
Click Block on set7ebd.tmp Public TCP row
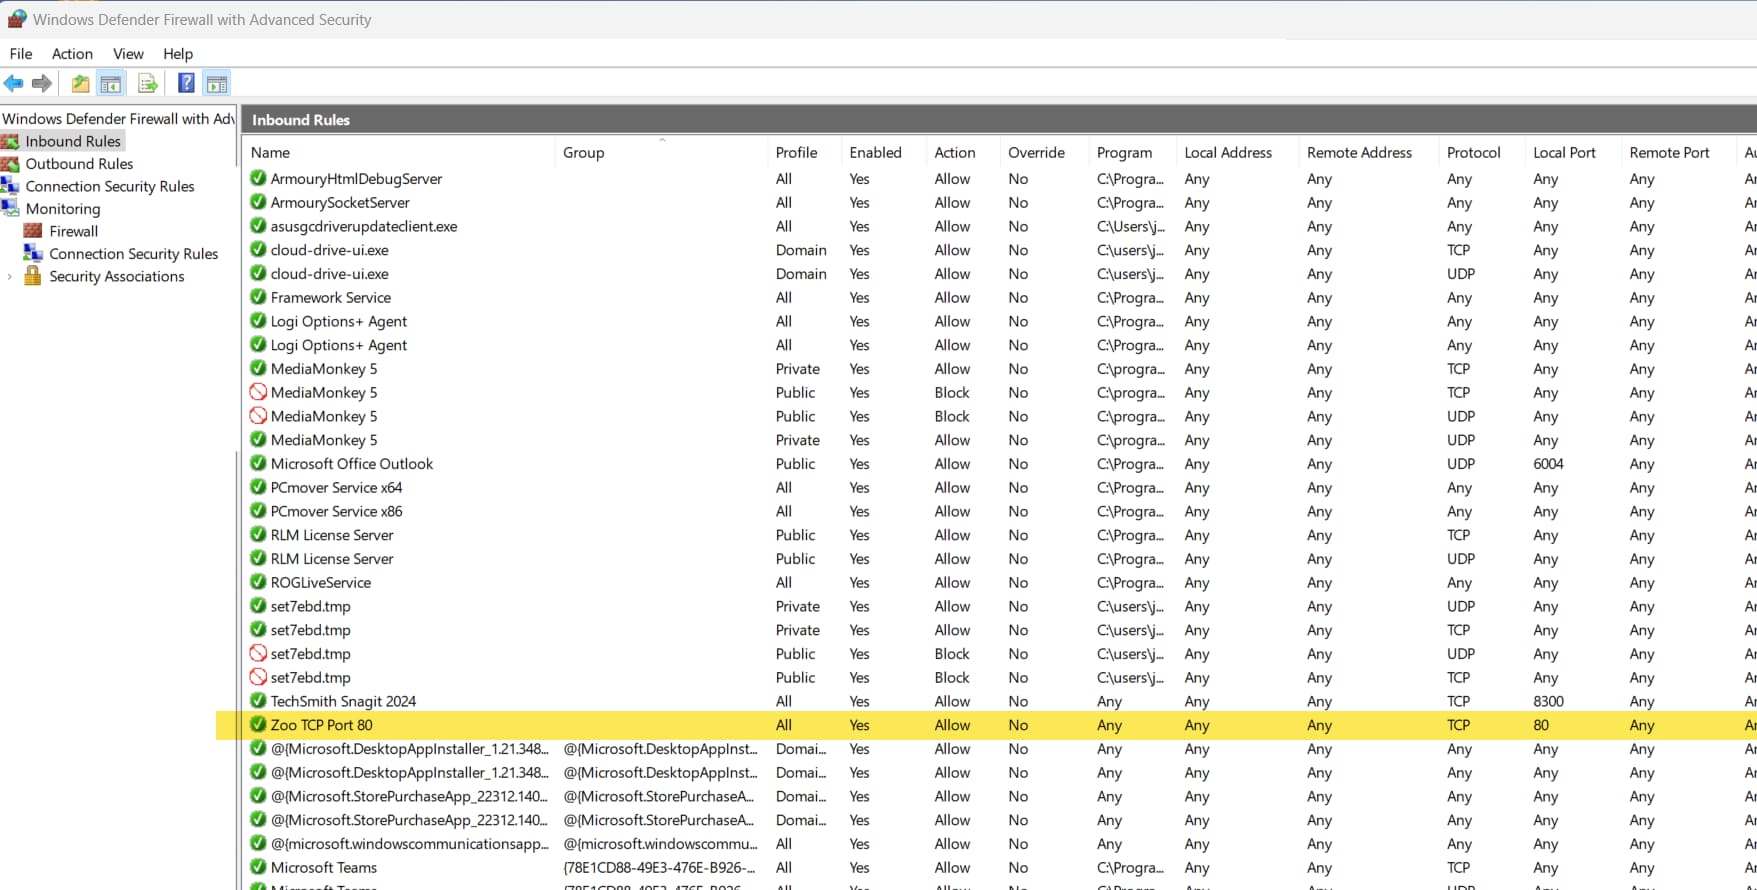(x=952, y=678)
